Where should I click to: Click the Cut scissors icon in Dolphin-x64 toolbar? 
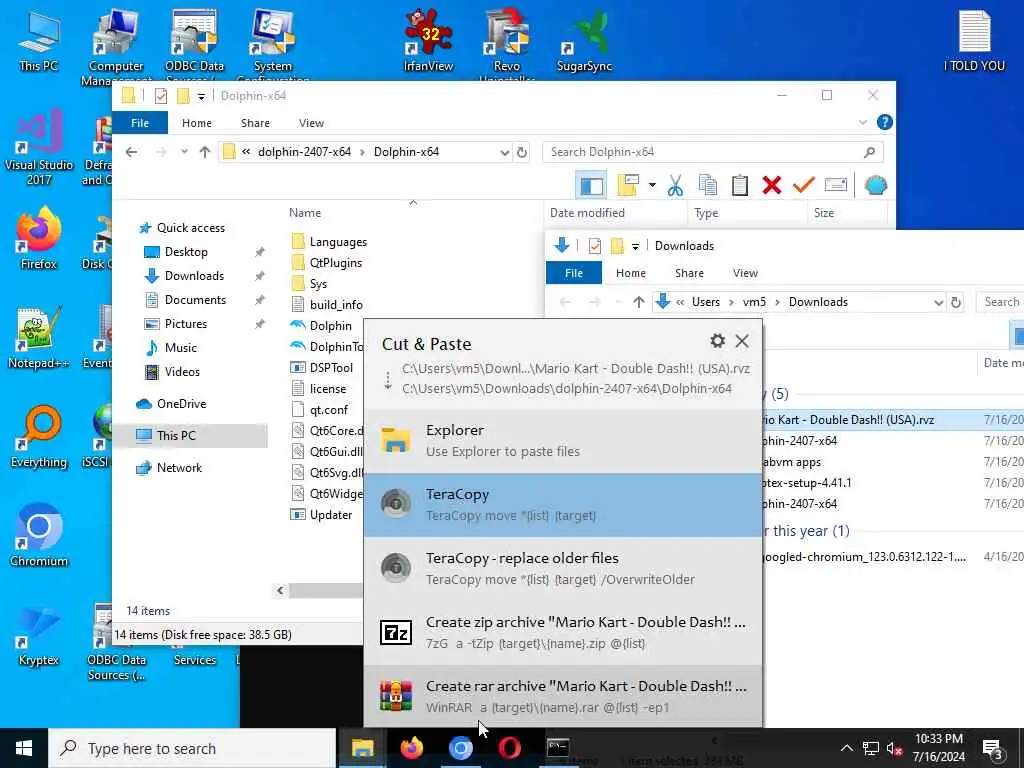(675, 186)
